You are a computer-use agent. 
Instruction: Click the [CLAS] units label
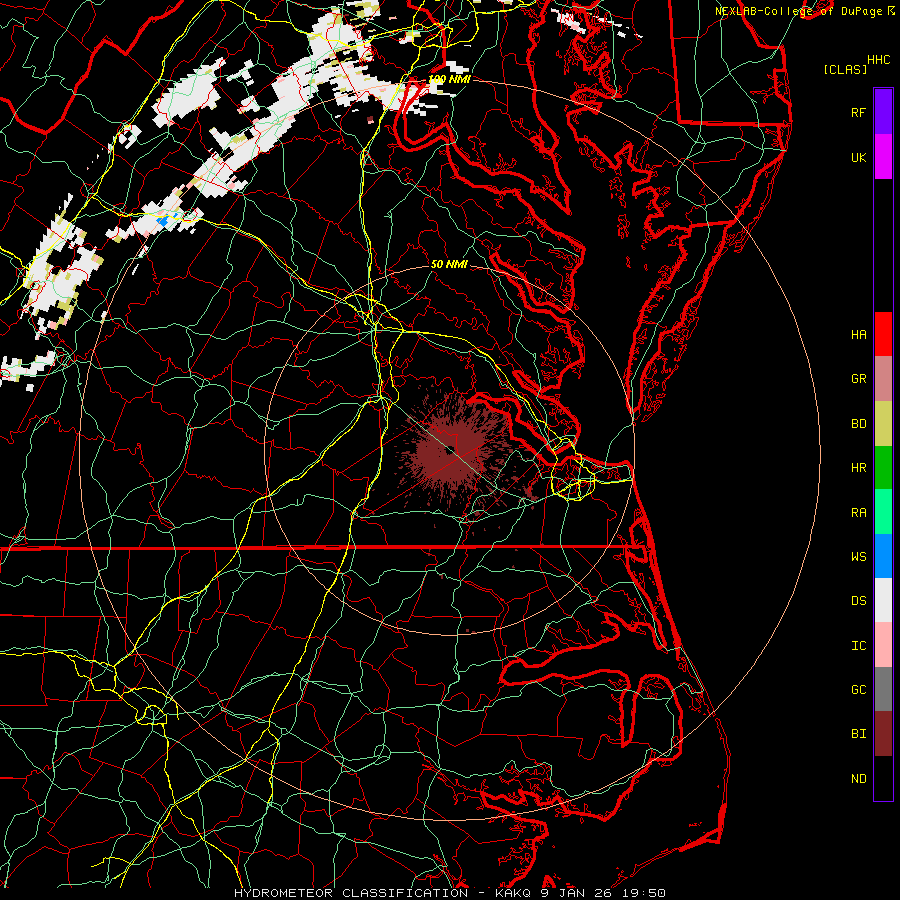(845, 69)
